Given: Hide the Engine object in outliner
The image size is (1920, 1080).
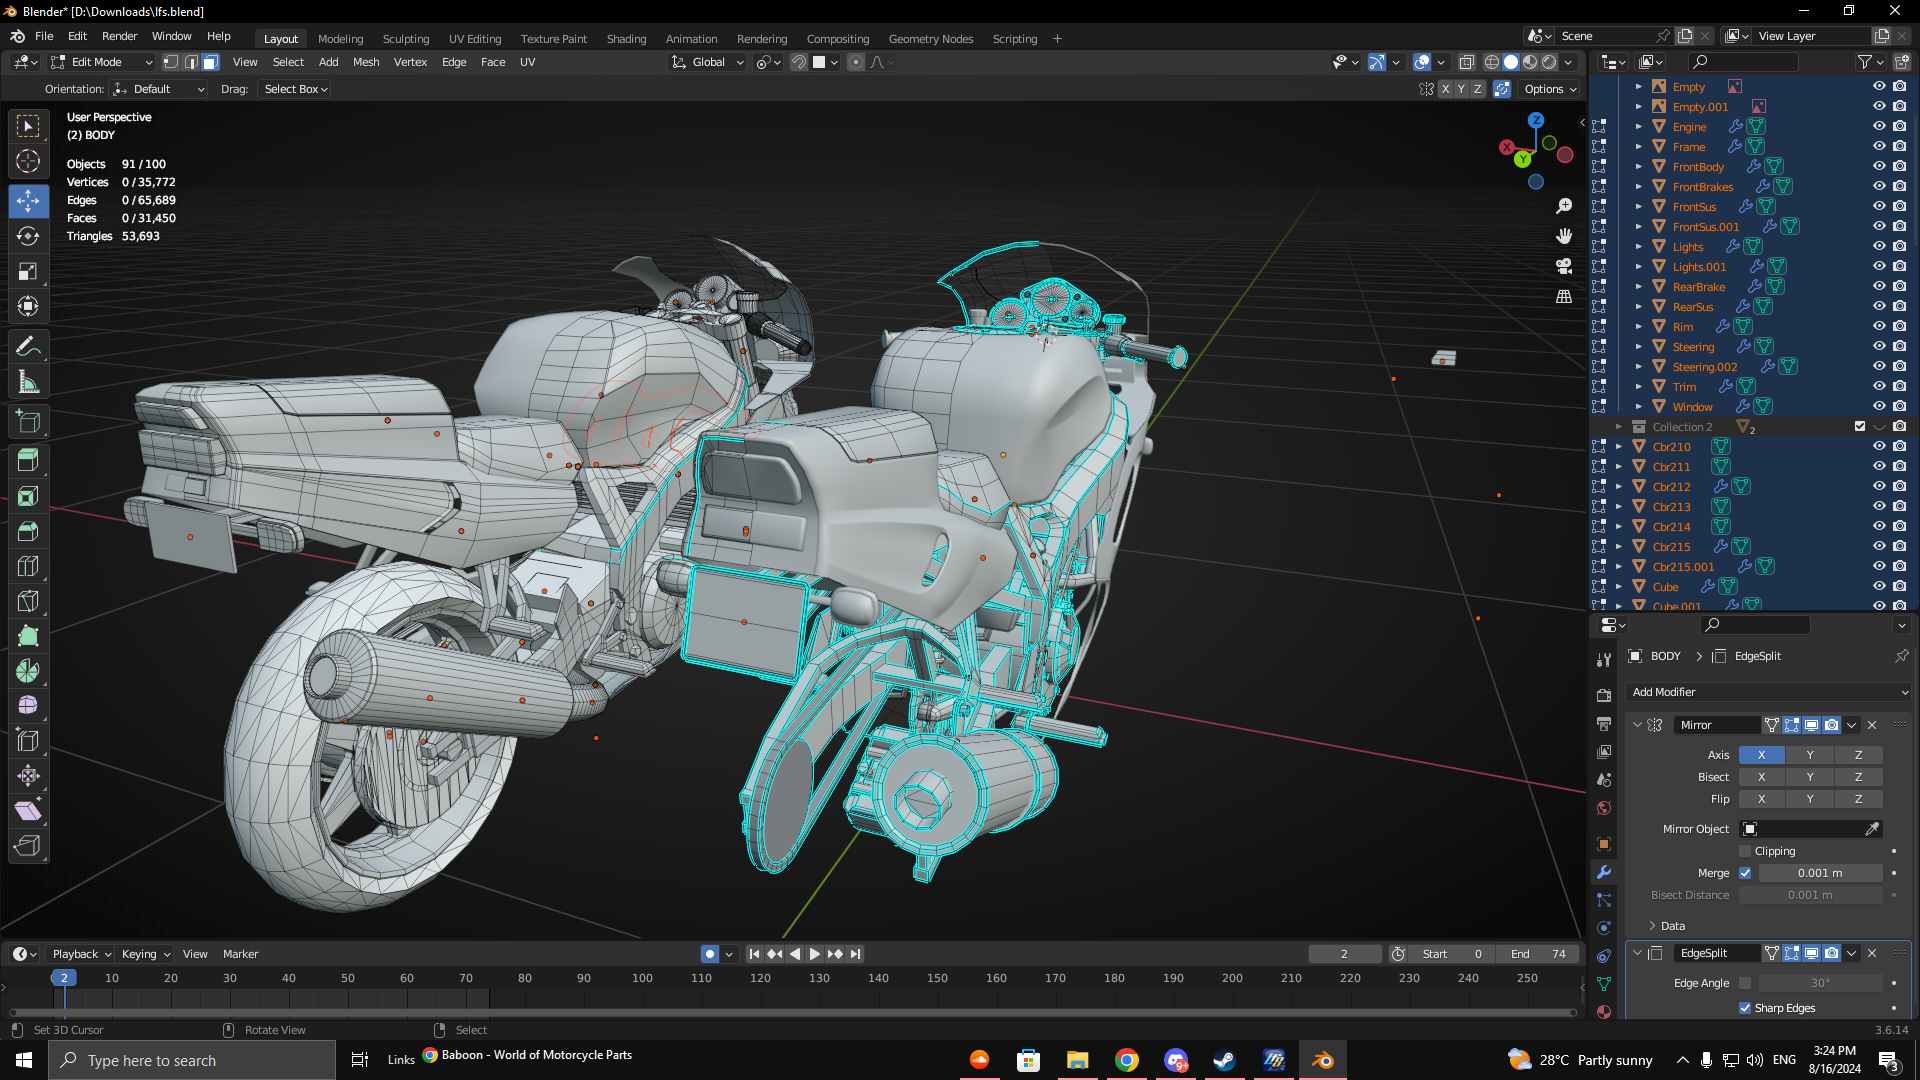Looking at the screenshot, I should click(x=1879, y=127).
